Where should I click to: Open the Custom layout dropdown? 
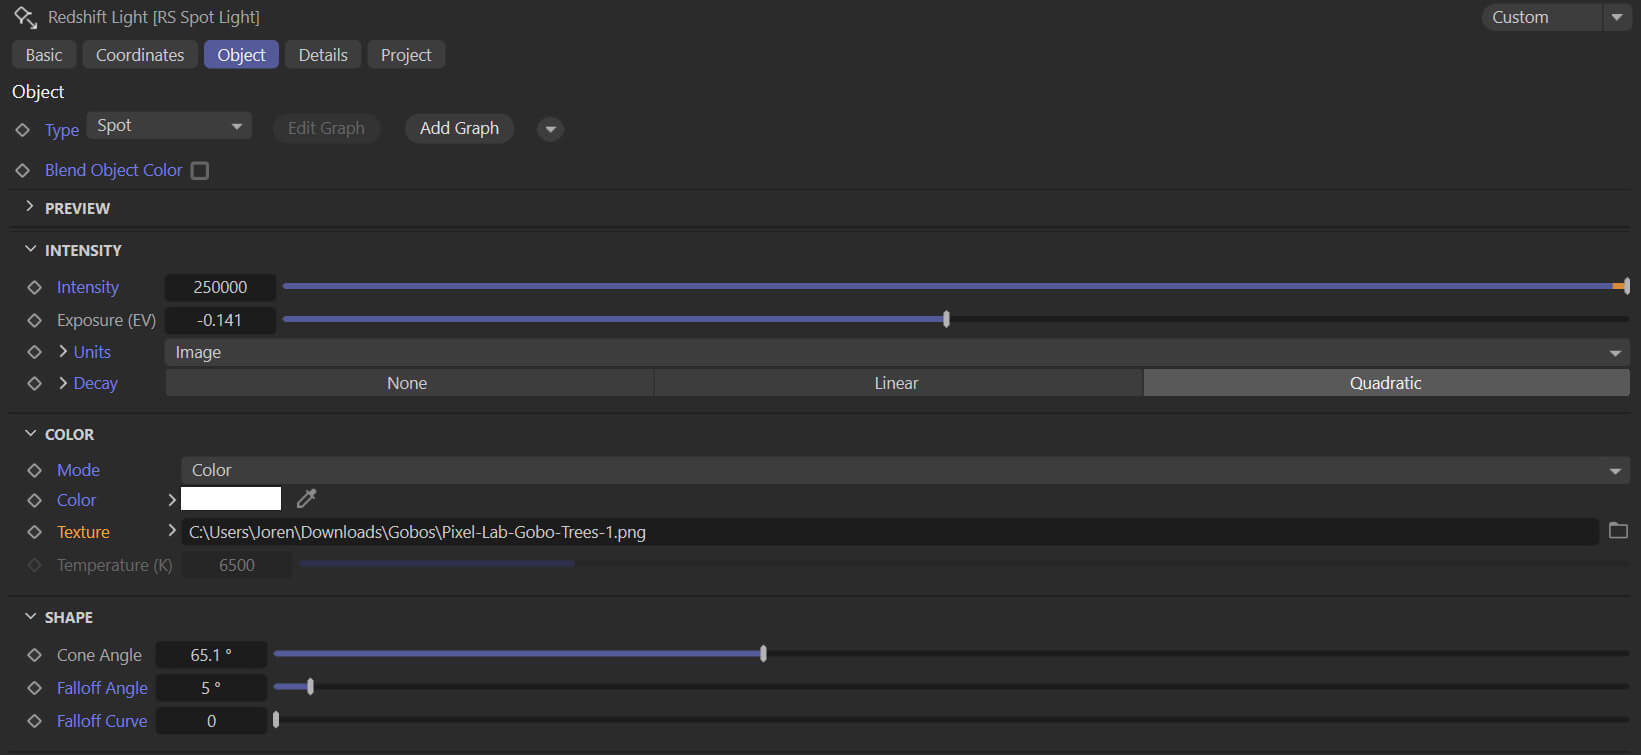tap(1556, 17)
